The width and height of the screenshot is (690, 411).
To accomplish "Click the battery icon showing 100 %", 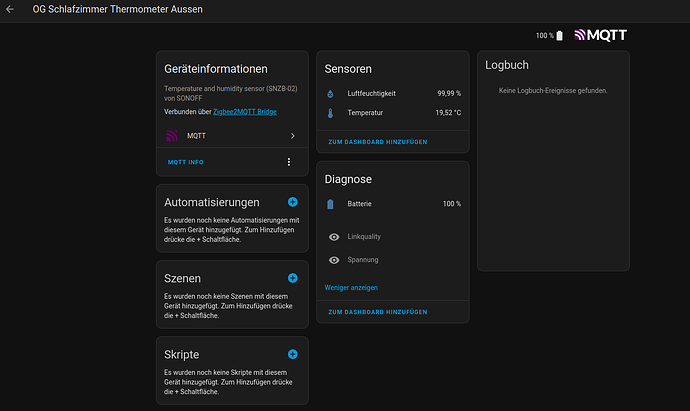I will [x=559, y=36].
